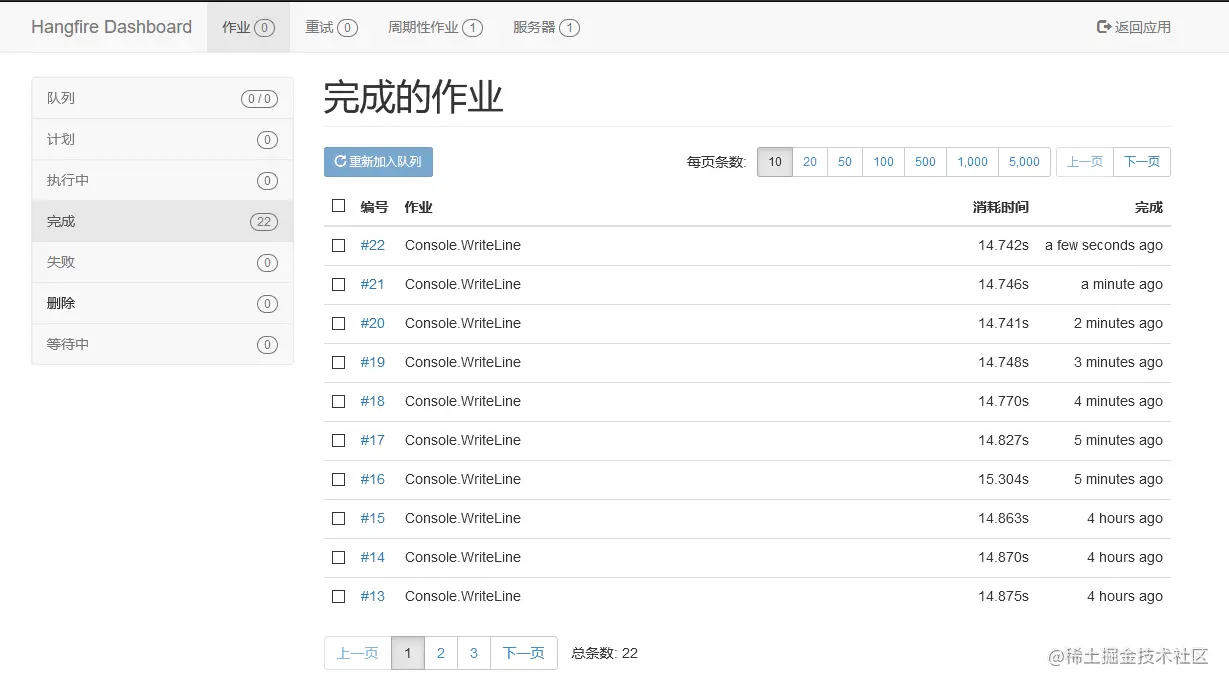Check the box for job #21
The image size is (1229, 687).
click(x=338, y=284)
